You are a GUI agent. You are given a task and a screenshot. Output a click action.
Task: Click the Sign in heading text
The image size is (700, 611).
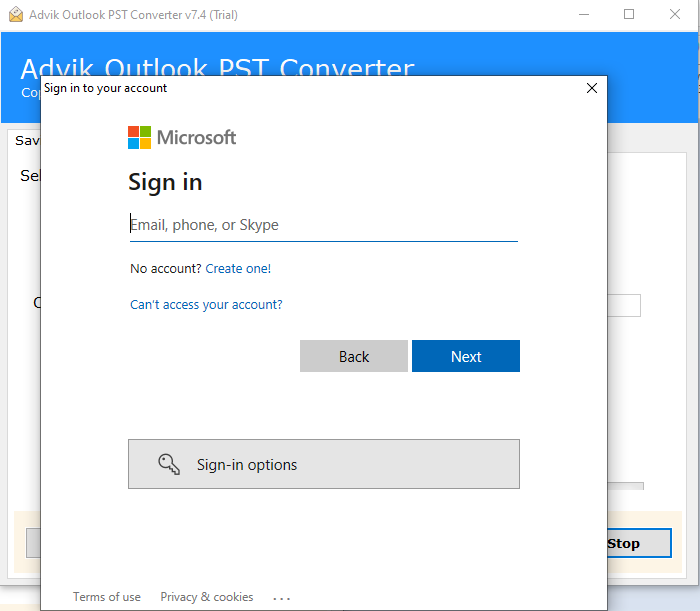[x=165, y=182]
